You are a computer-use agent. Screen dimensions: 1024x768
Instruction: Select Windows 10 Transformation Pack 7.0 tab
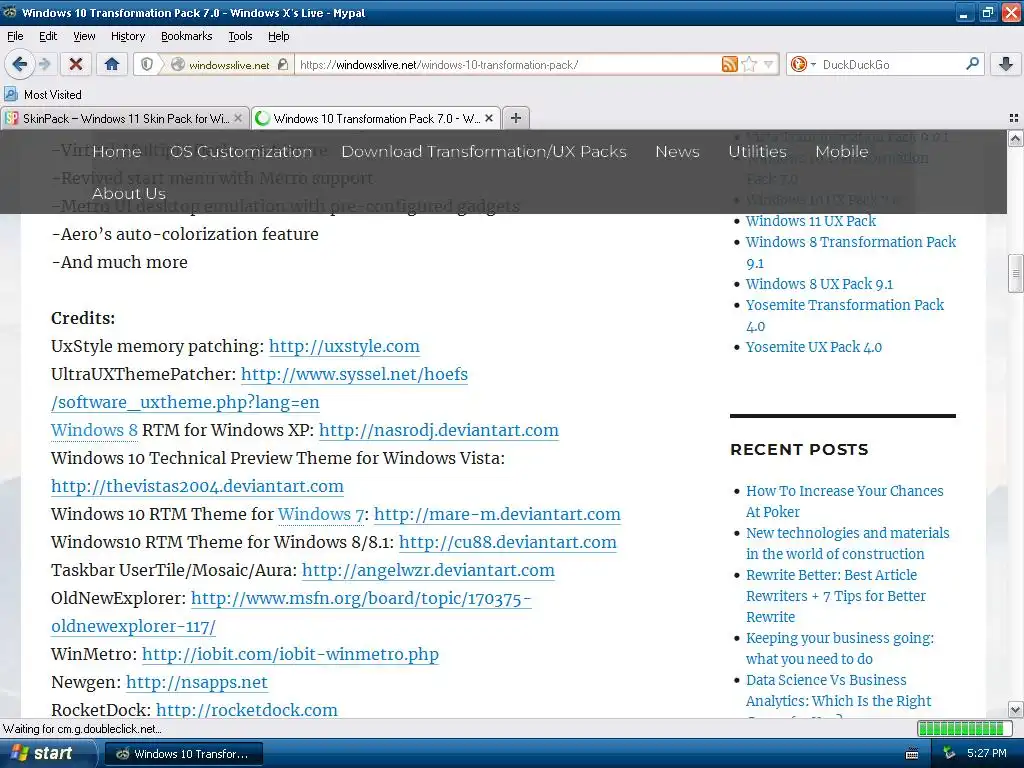[376, 118]
